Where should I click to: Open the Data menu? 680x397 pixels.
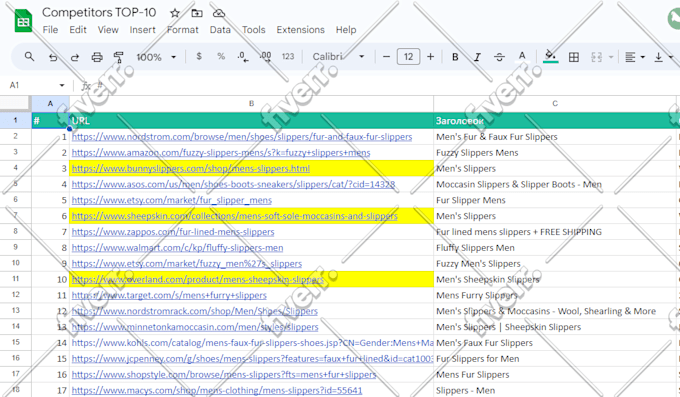[x=220, y=30]
